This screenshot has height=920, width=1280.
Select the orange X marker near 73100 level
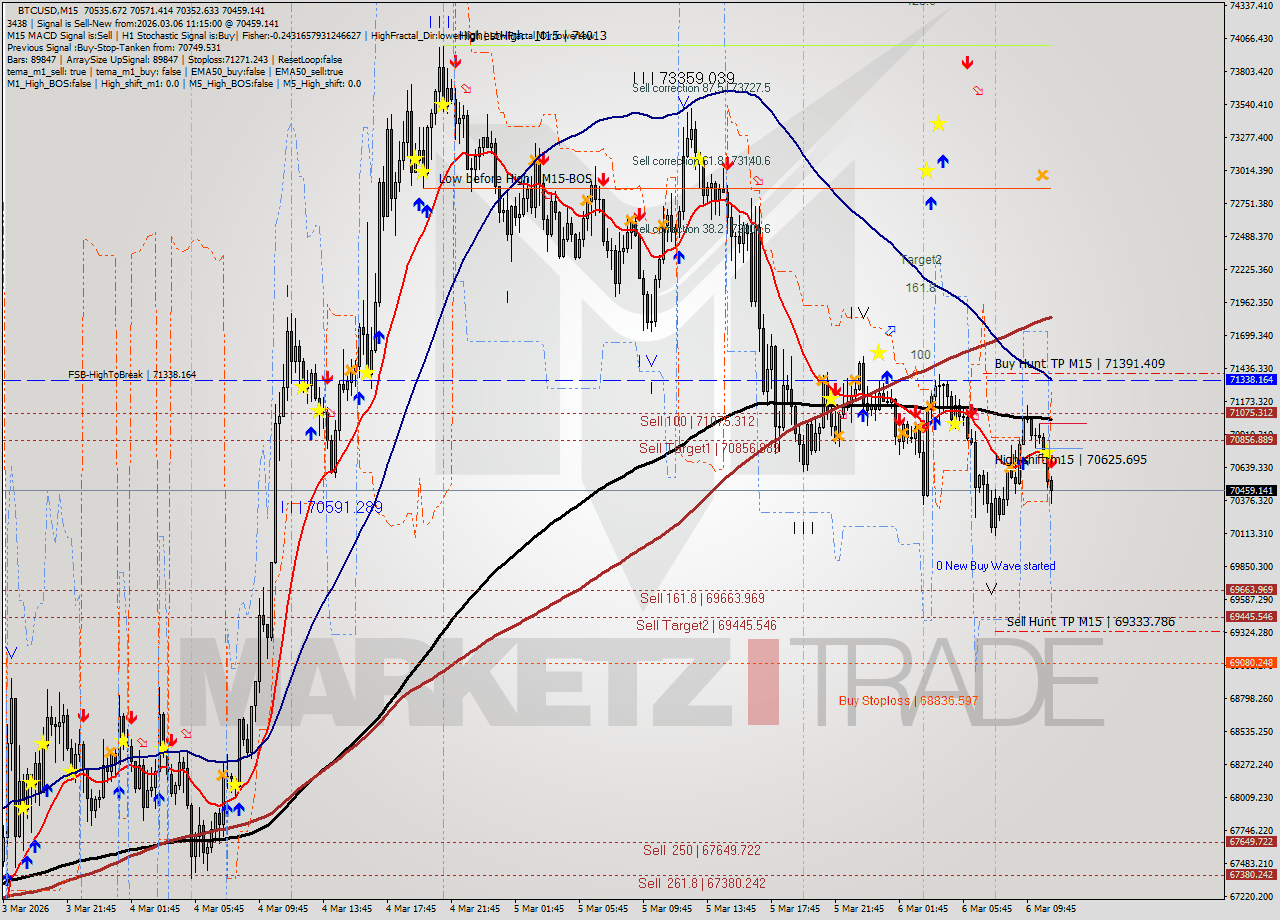[x=1042, y=176]
